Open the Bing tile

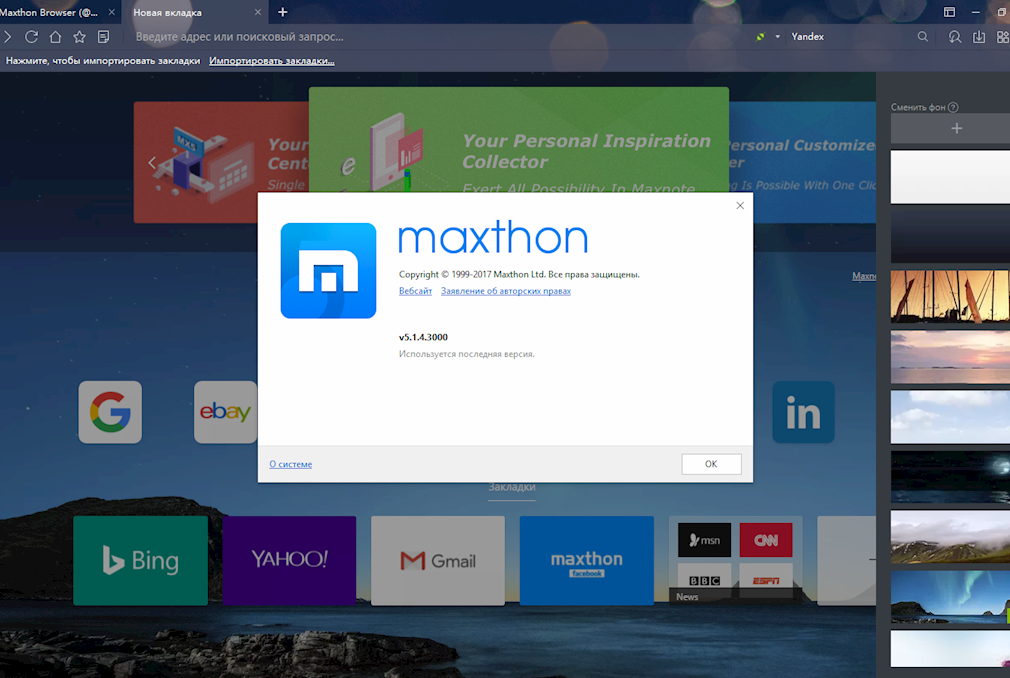[140, 560]
